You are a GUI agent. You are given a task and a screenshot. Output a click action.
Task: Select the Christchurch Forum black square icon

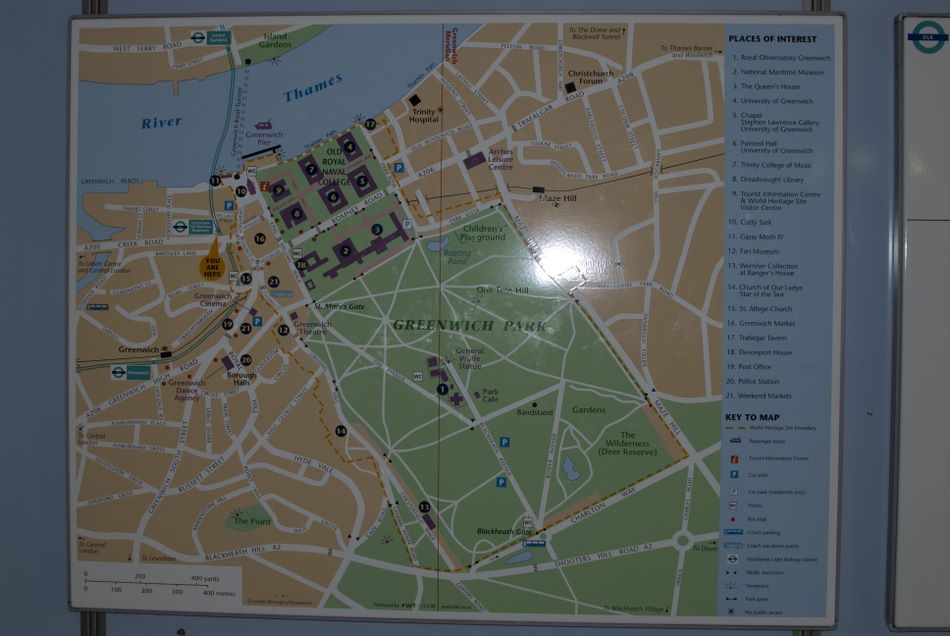click(571, 88)
